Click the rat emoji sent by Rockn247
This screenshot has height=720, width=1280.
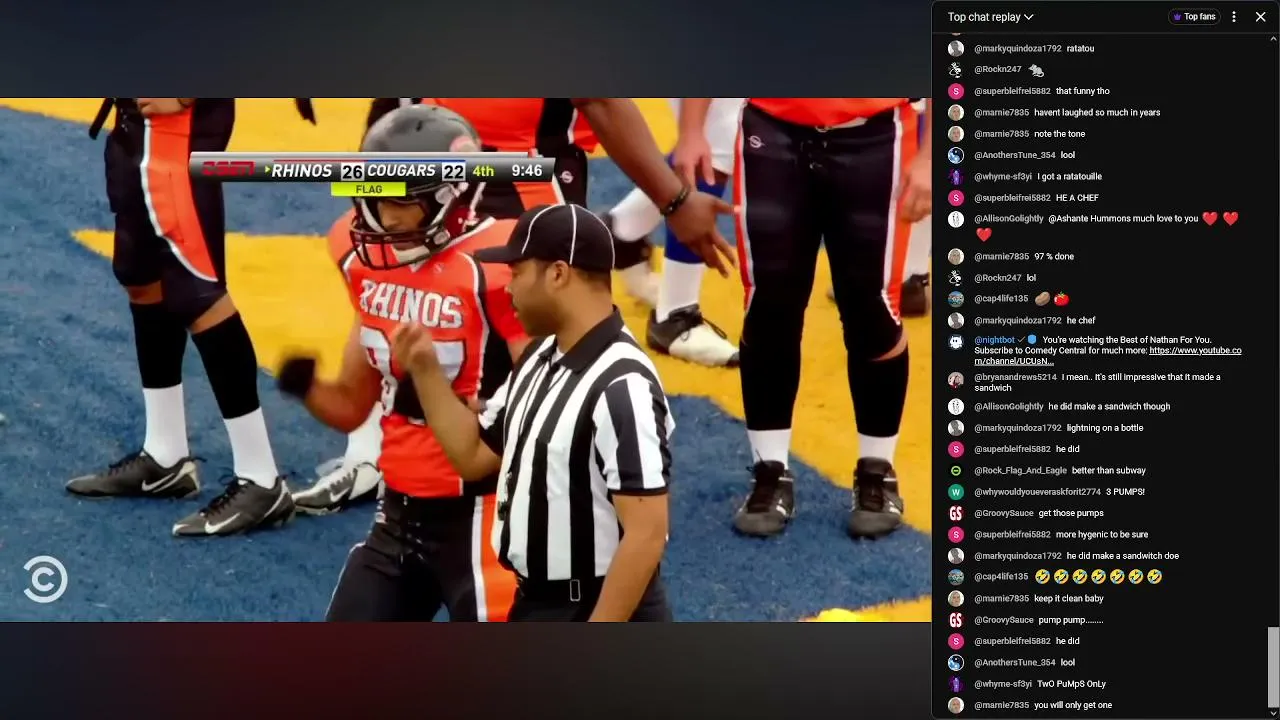[1036, 70]
